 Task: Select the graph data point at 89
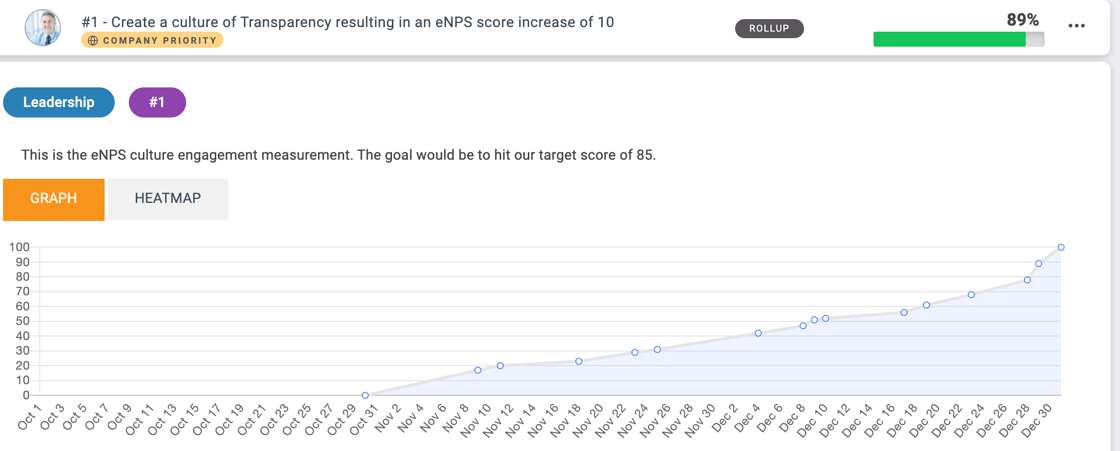click(x=1039, y=264)
